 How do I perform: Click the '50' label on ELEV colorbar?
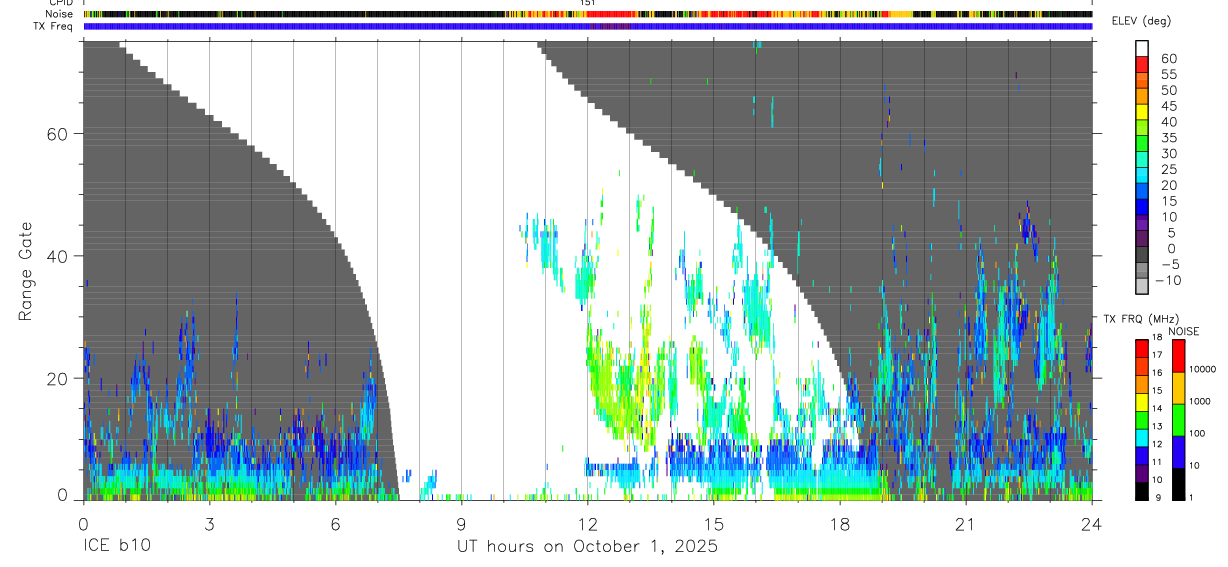tap(1167, 91)
